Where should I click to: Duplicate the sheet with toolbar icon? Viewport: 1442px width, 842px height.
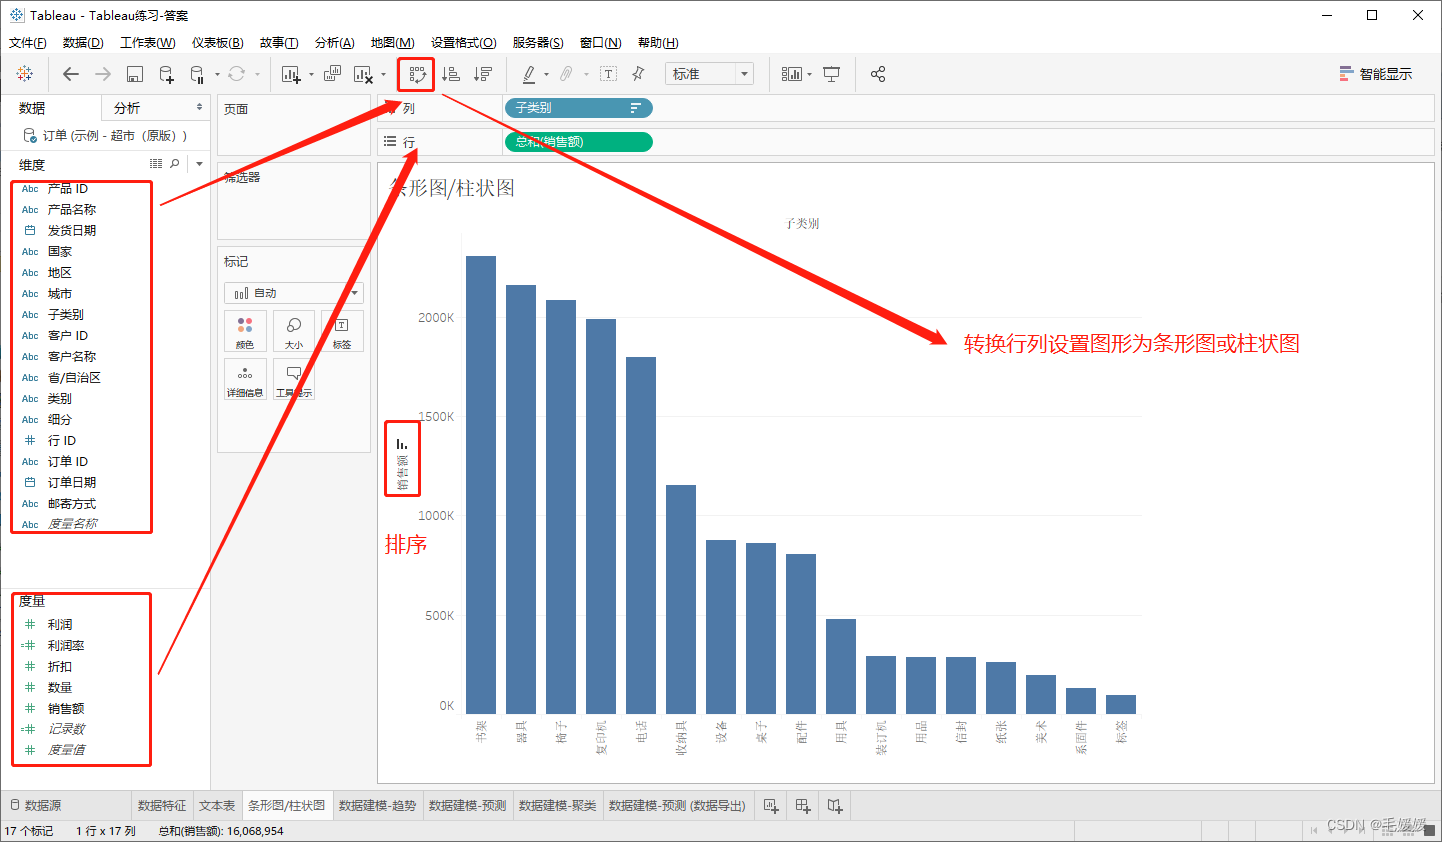332,74
